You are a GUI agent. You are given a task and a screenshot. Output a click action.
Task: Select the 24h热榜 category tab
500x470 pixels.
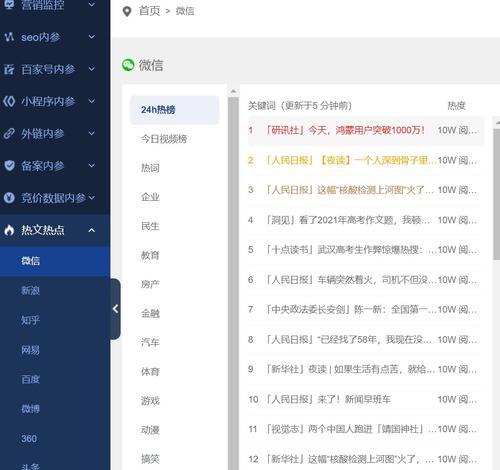click(174, 110)
